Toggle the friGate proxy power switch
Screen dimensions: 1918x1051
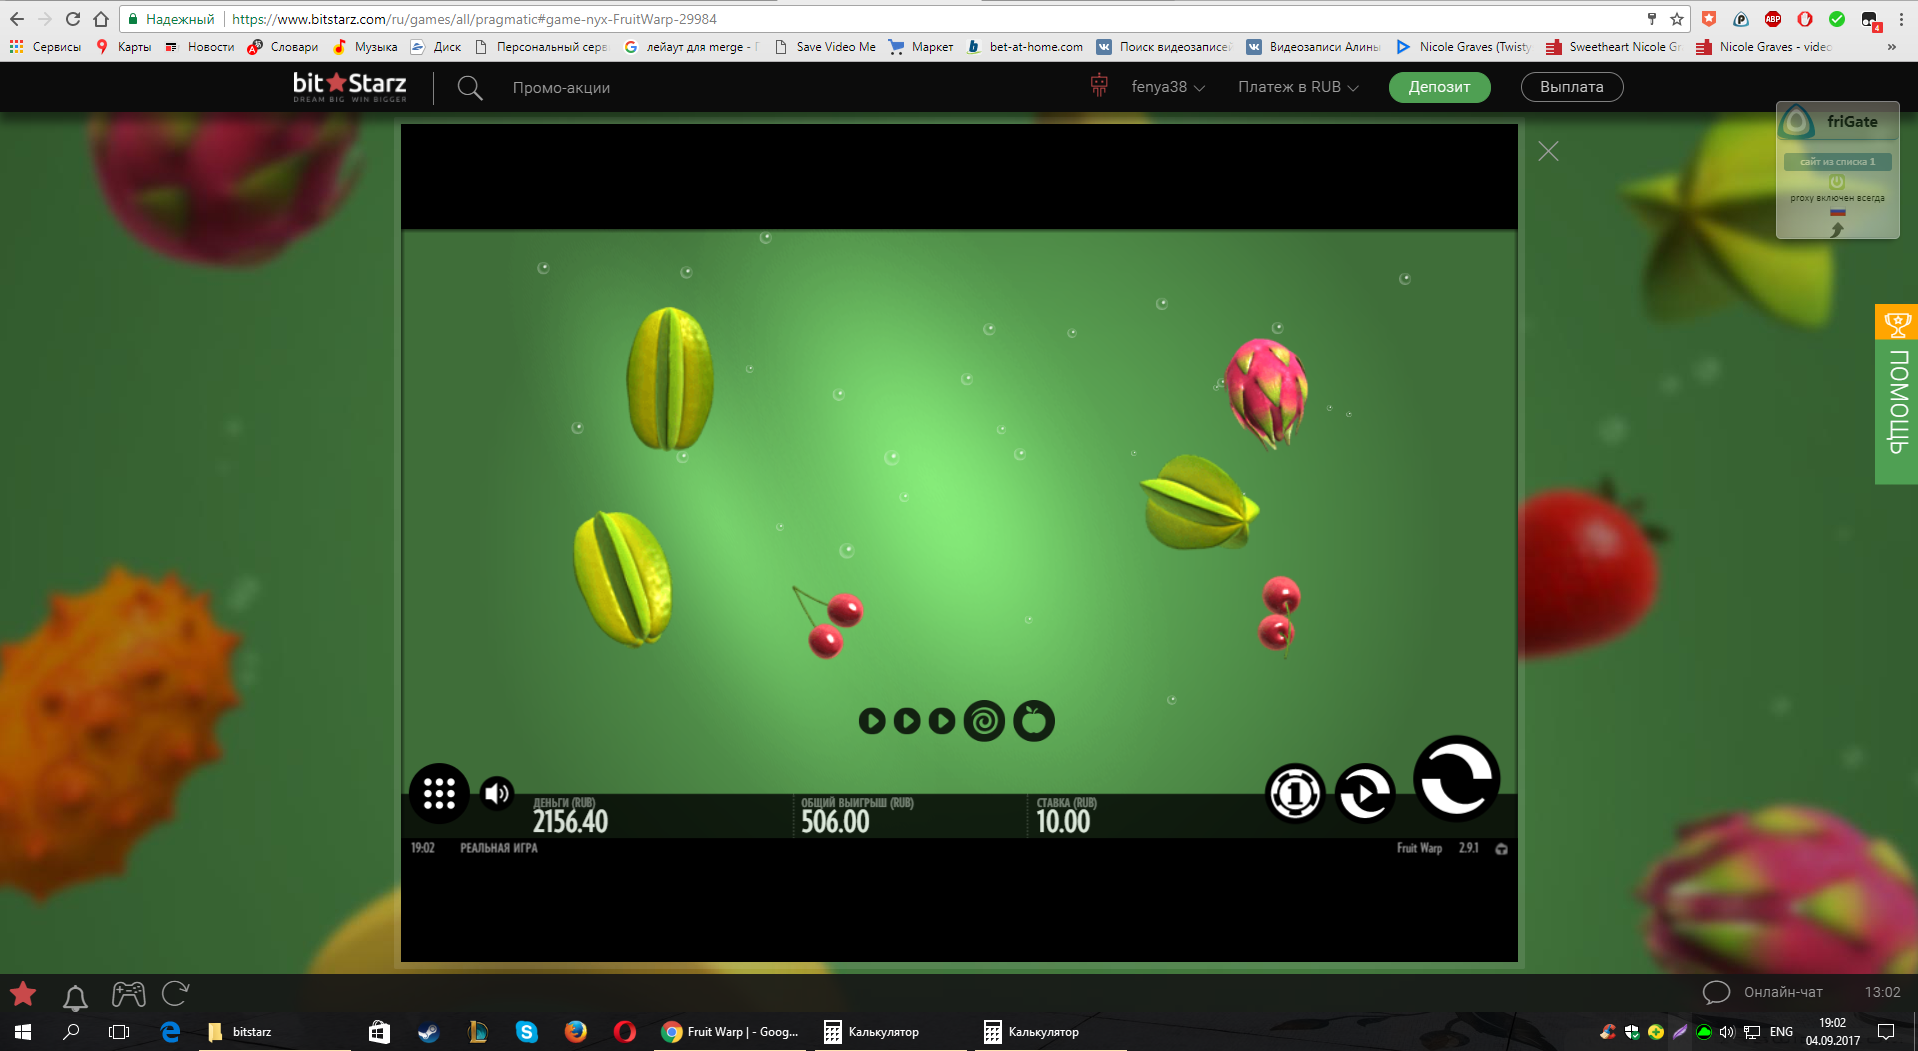pyautogui.click(x=1836, y=181)
